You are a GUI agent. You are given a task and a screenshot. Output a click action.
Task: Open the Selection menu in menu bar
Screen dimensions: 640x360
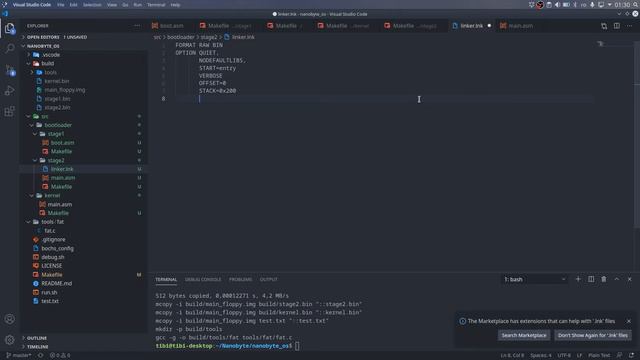92,5
